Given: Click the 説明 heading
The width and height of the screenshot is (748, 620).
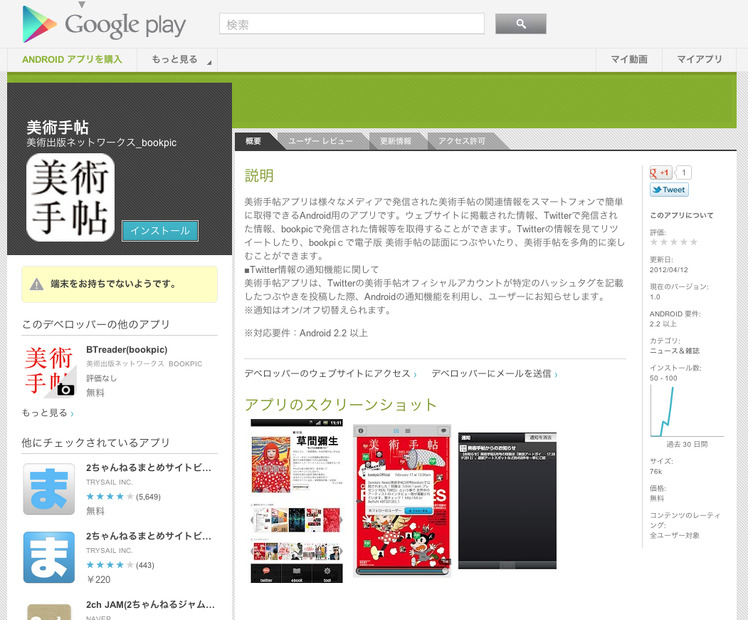Looking at the screenshot, I should (259, 176).
